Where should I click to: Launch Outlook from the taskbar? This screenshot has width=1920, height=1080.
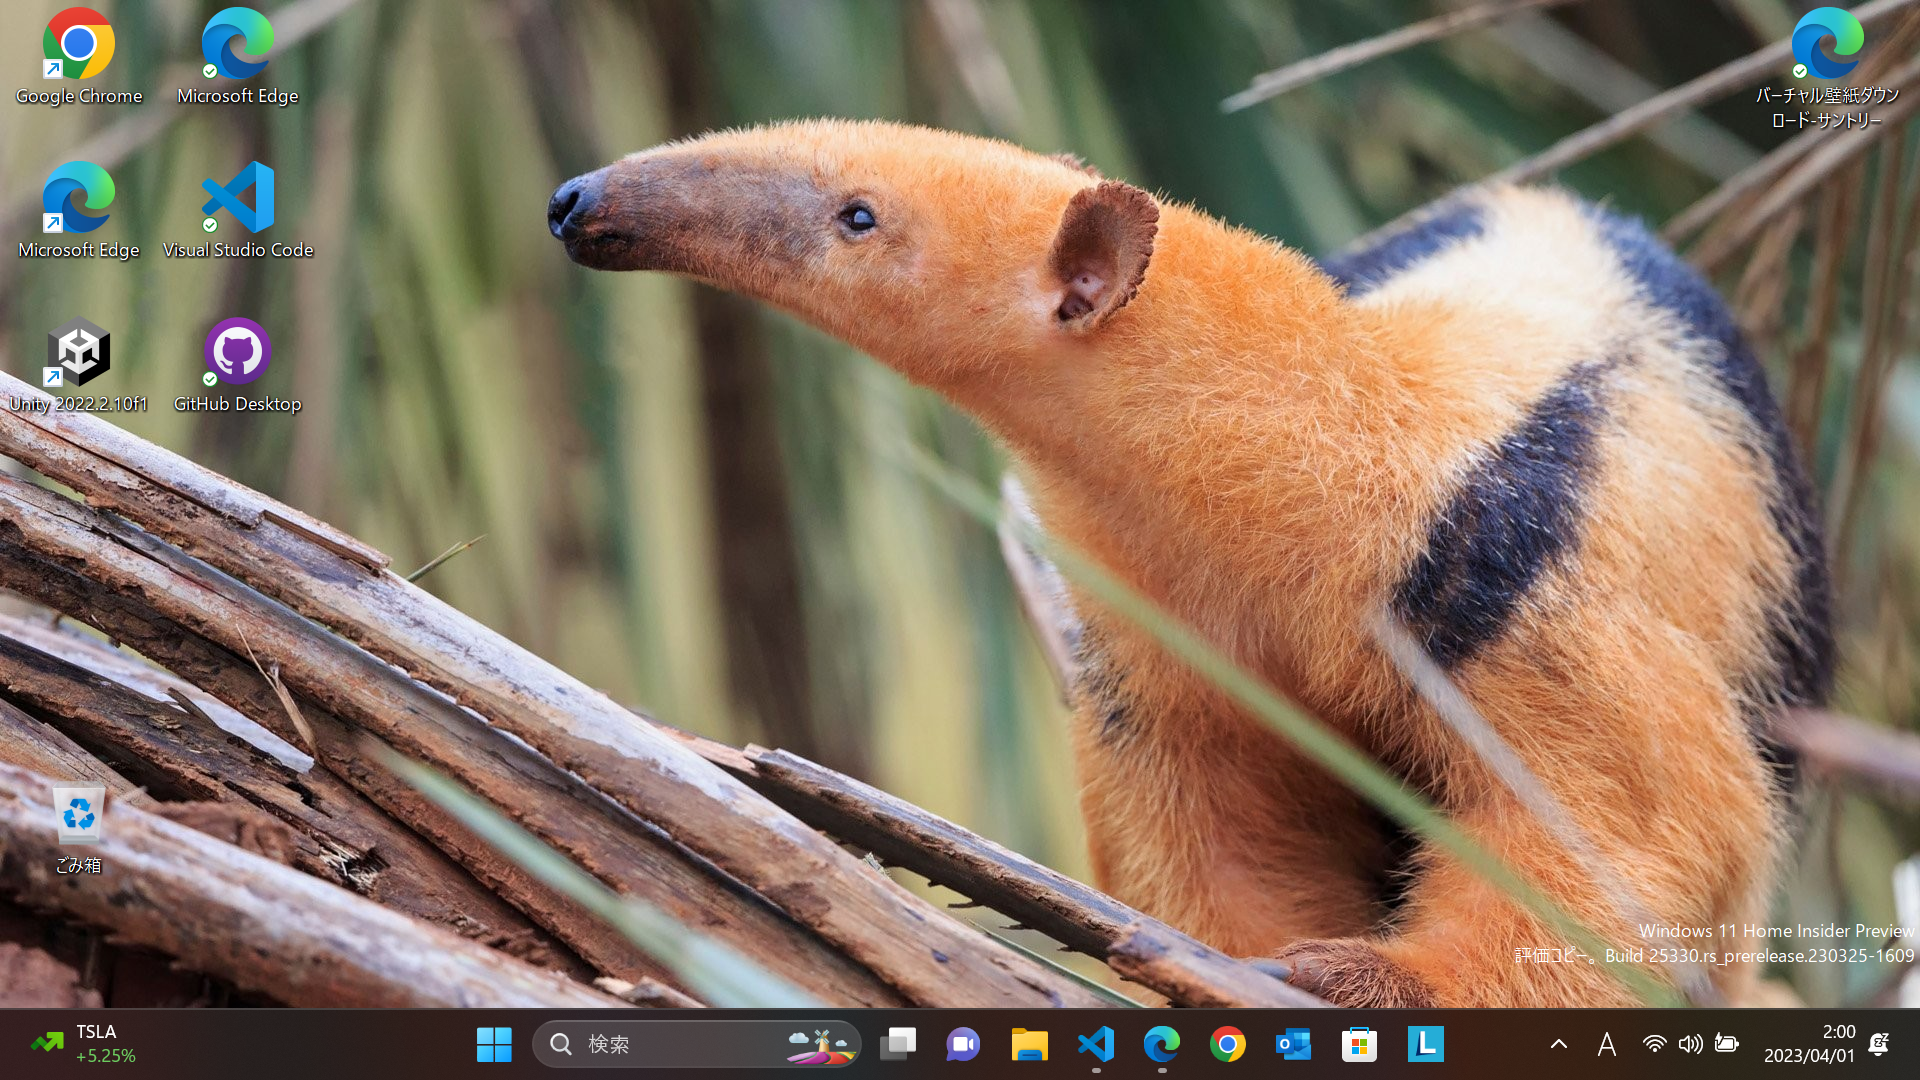(x=1293, y=1044)
